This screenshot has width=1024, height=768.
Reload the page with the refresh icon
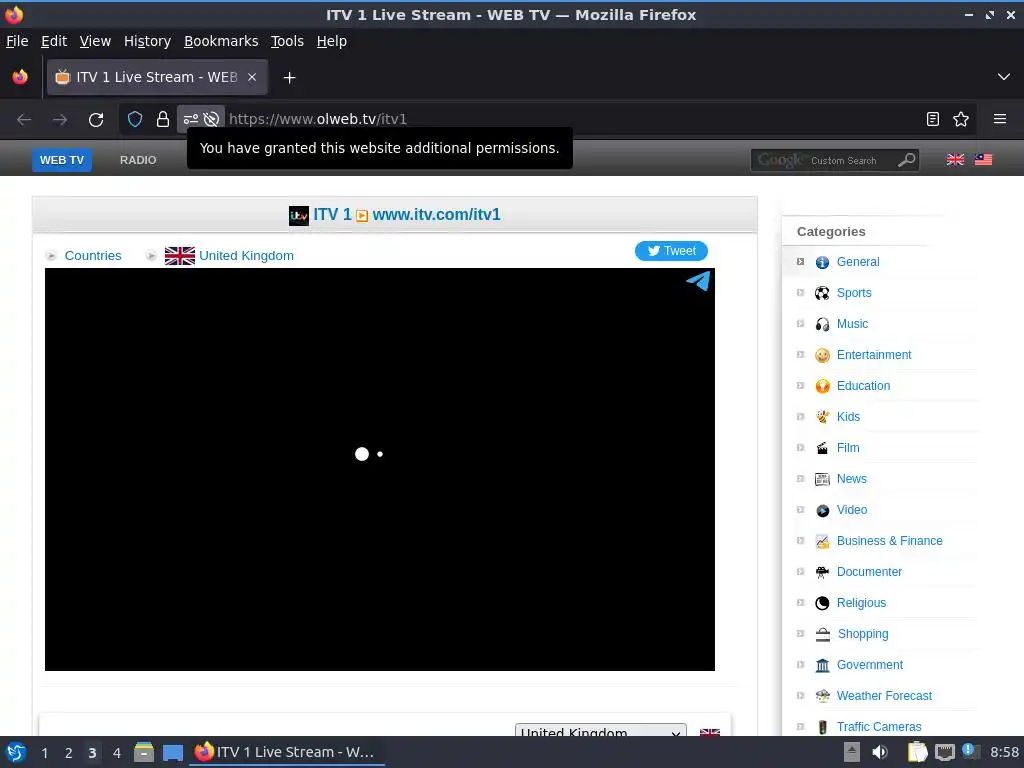[x=96, y=120]
